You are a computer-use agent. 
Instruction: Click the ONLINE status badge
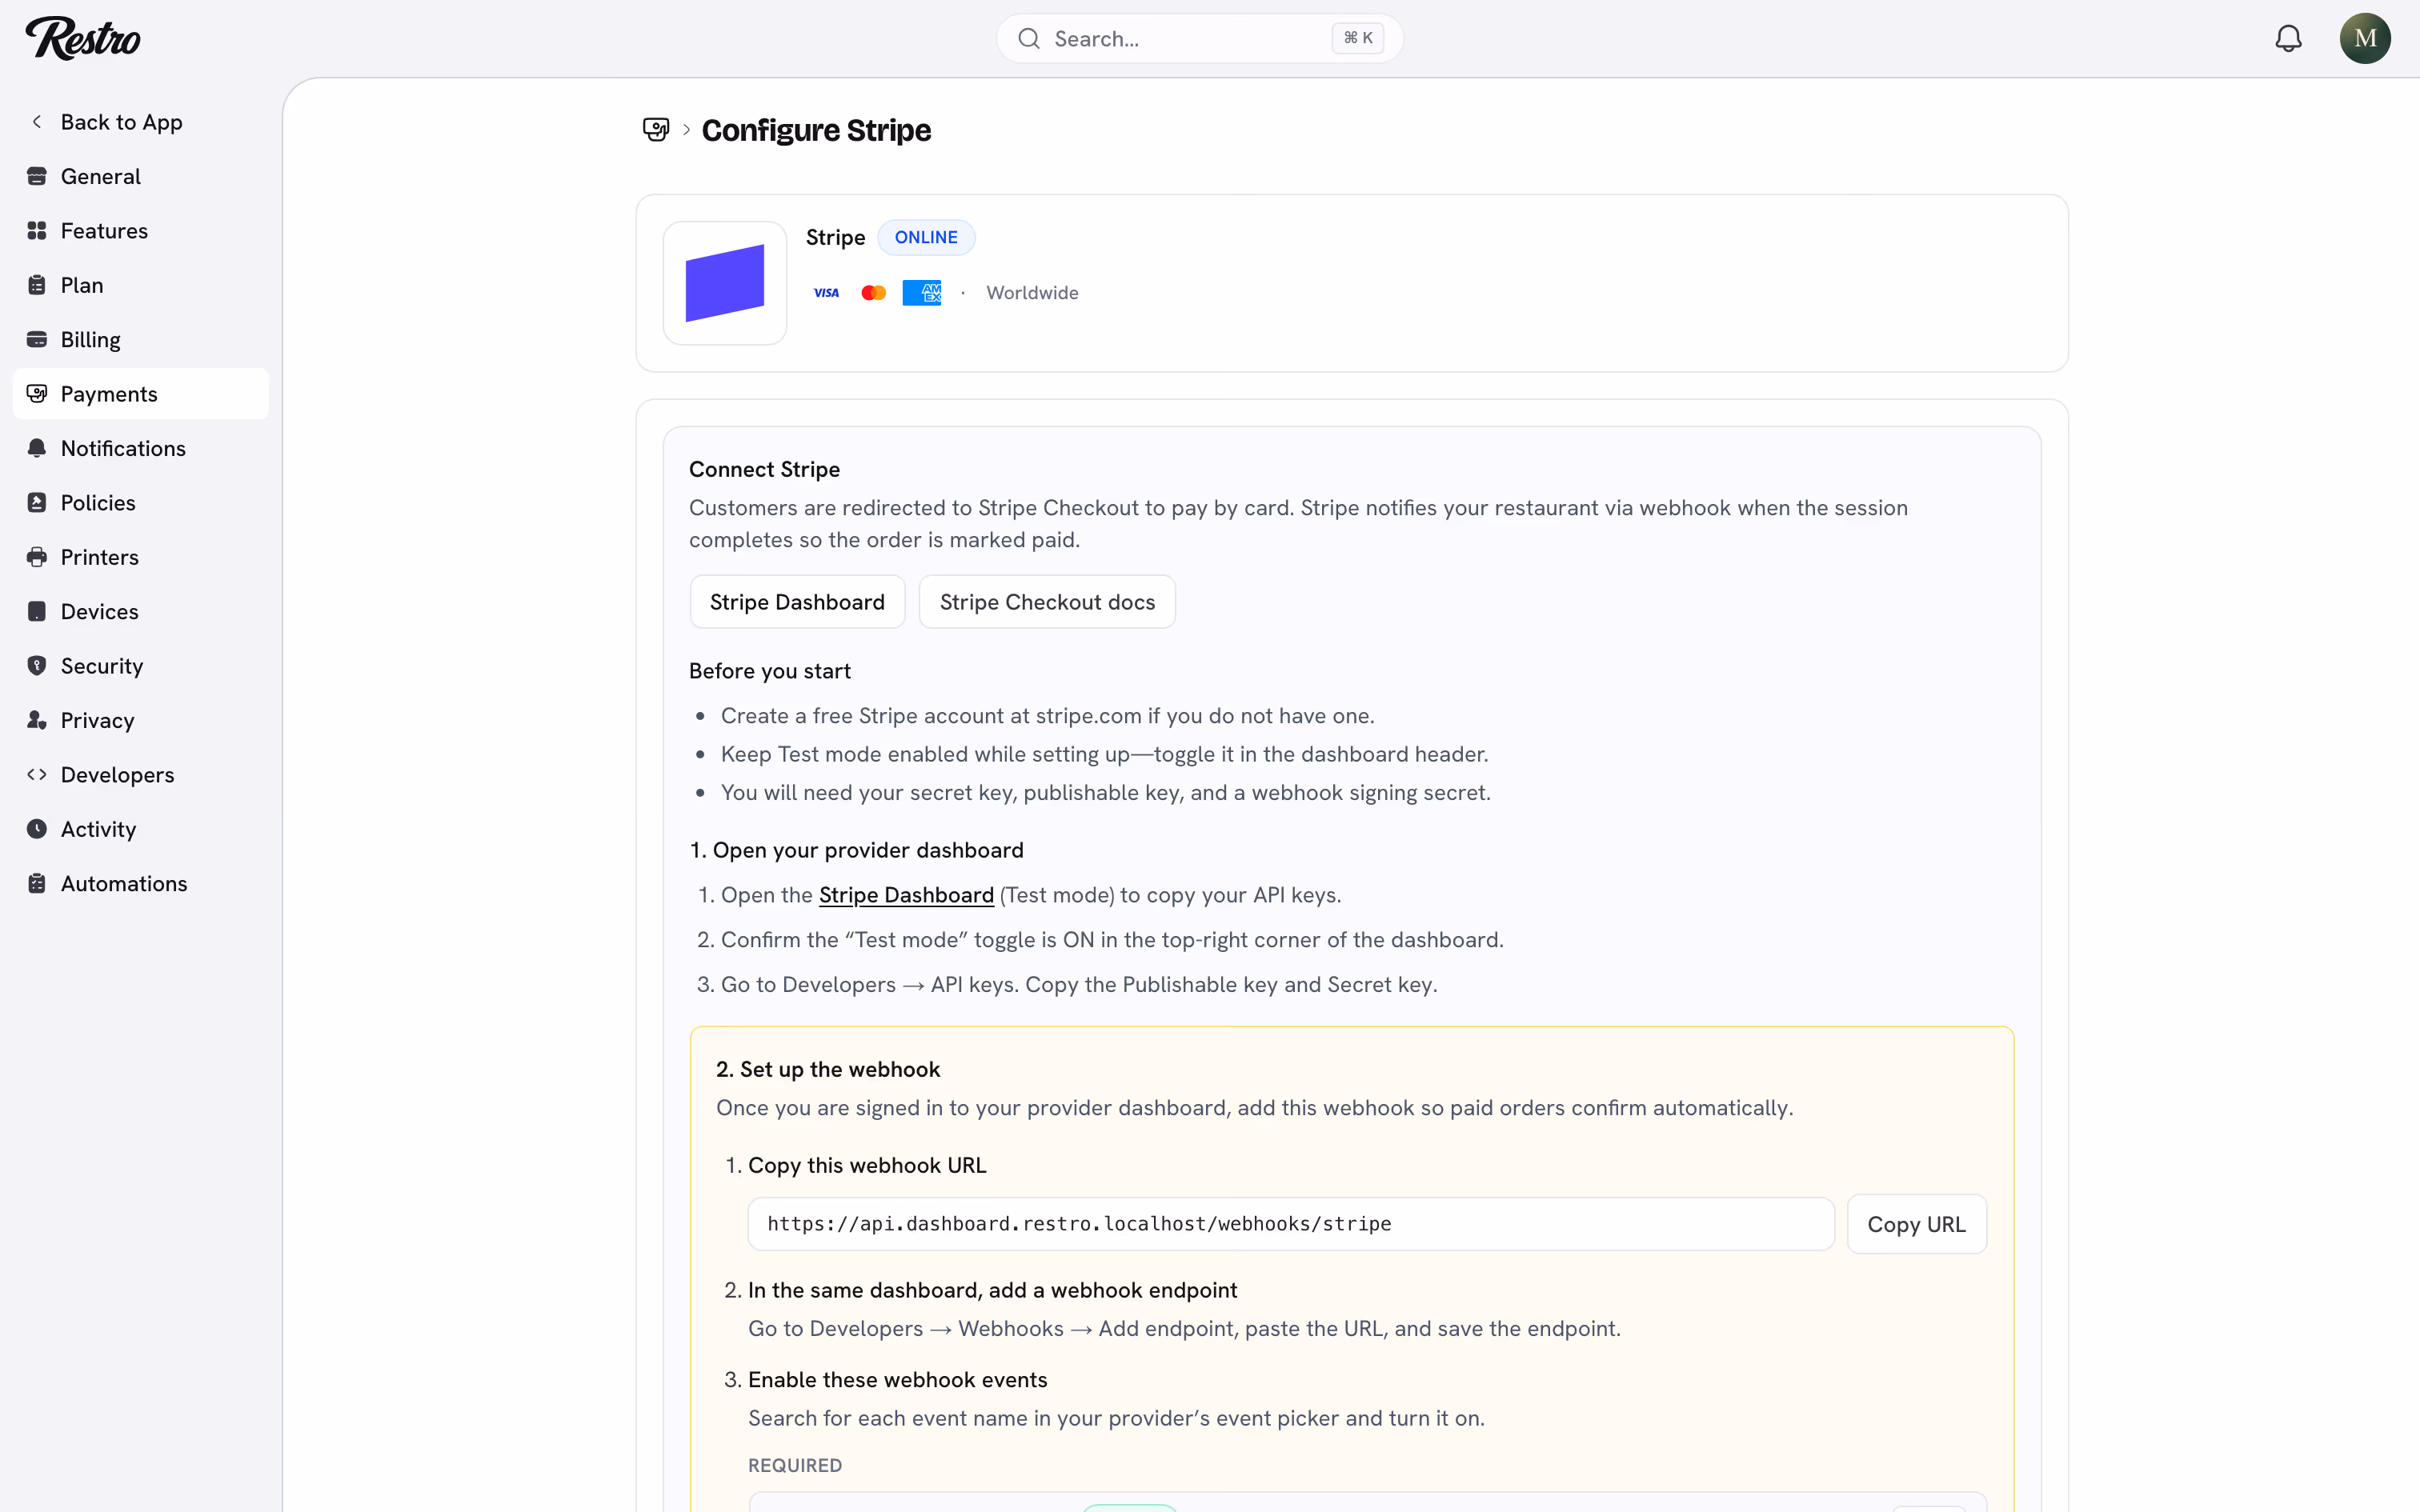click(926, 237)
